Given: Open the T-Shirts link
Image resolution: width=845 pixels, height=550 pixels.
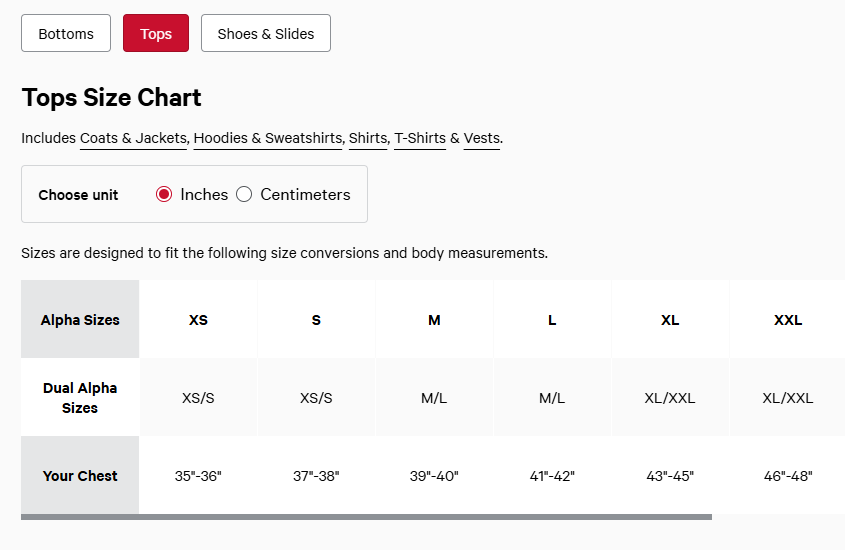Looking at the screenshot, I should [x=420, y=138].
